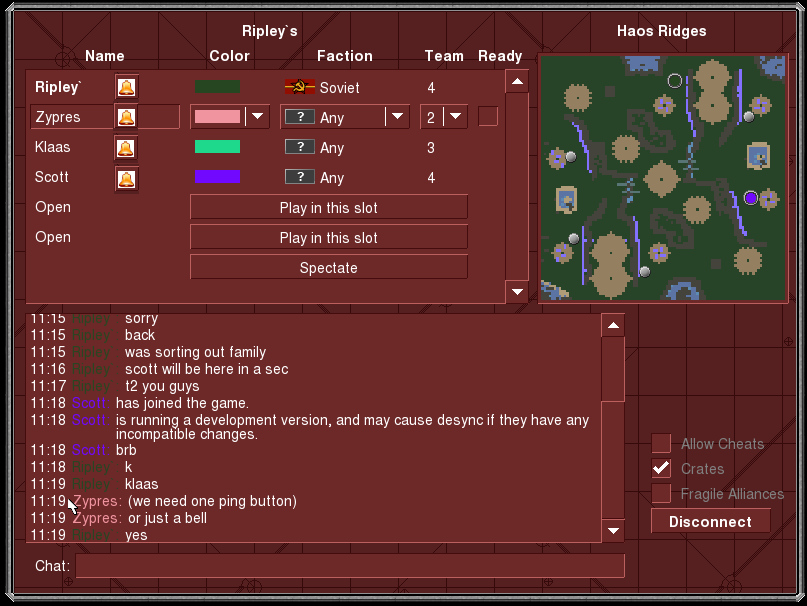Select the hollow ring spawn point at the top of the map
807x606 pixels.
[675, 81]
